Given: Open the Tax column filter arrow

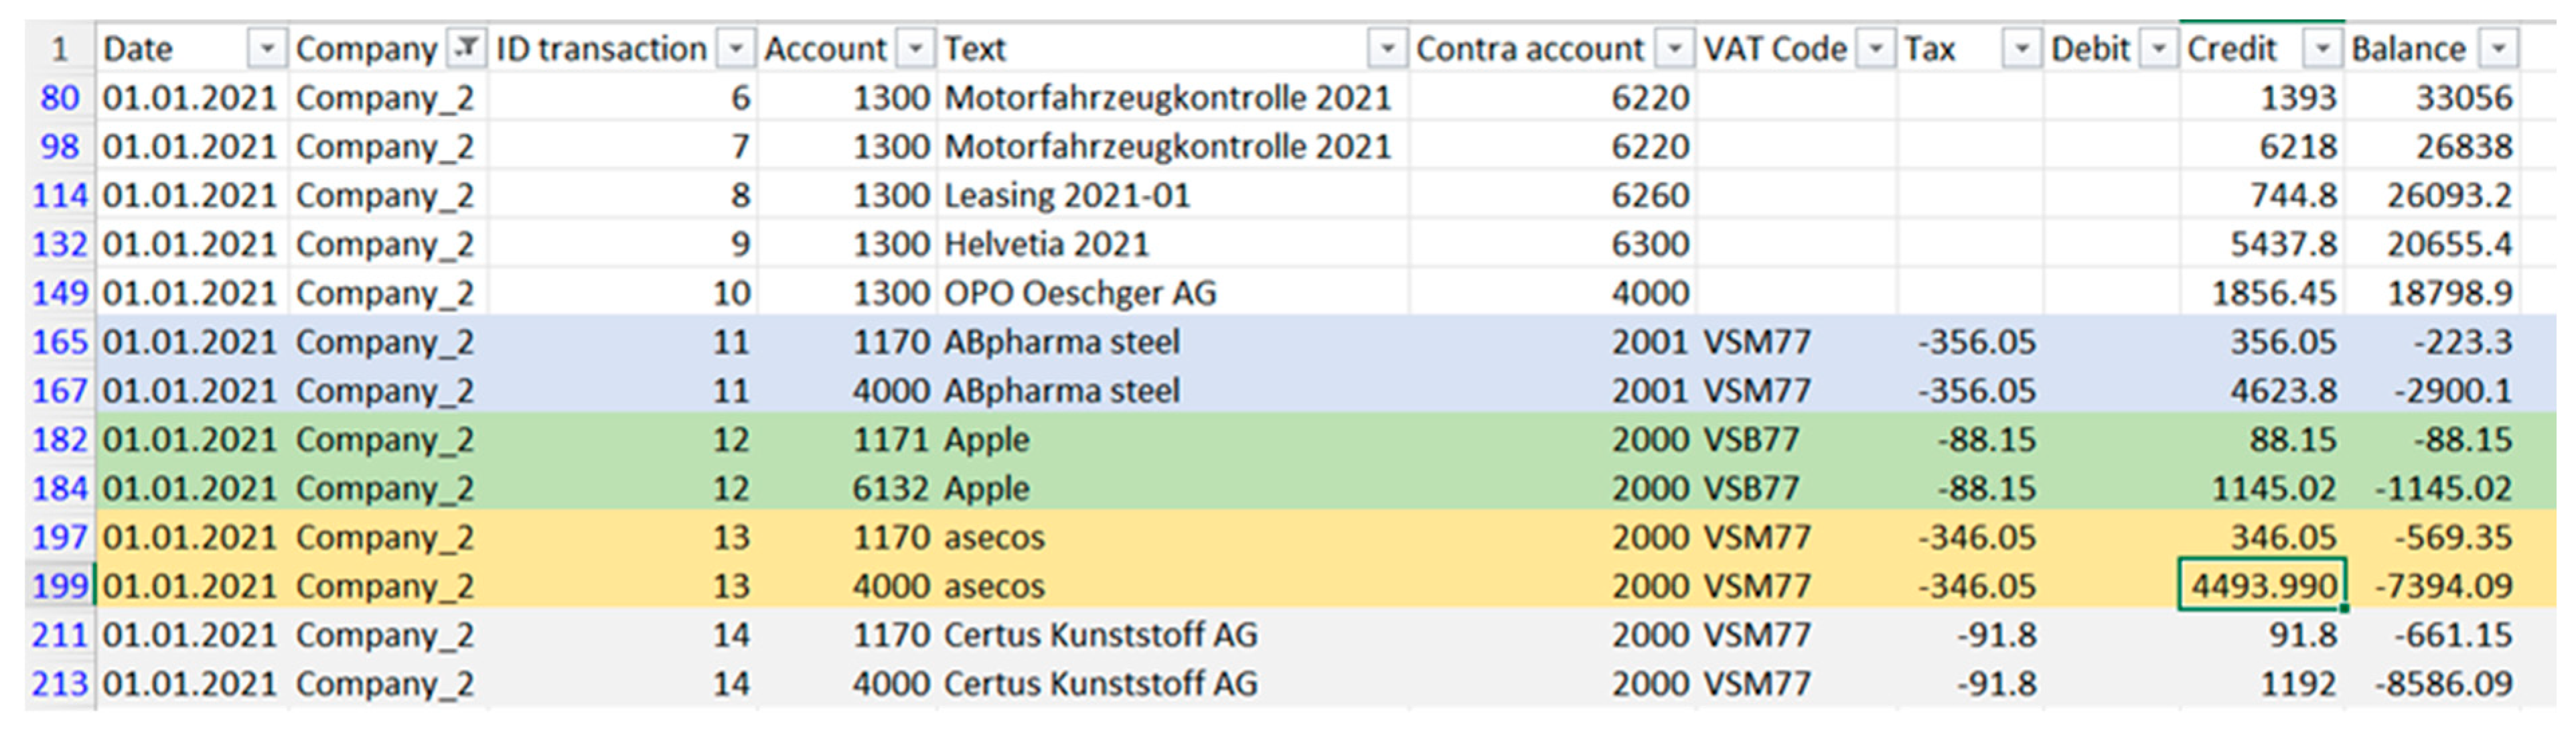Looking at the screenshot, I should point(2021,48).
